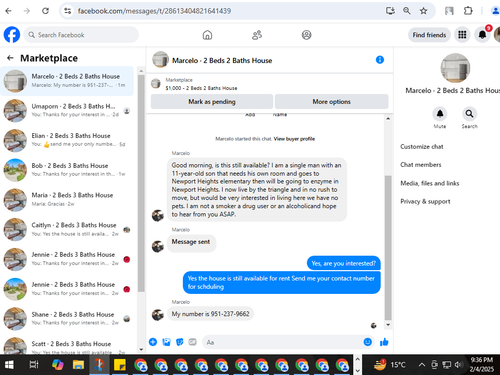
Task: Click 'Yes, are you interested?' message bubble
Action: pyautogui.click(x=344, y=263)
